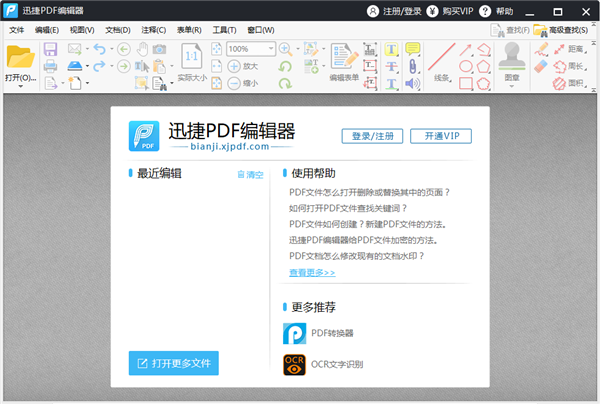Click the speaker sound annotation icon
The image size is (600, 404).
point(412,83)
